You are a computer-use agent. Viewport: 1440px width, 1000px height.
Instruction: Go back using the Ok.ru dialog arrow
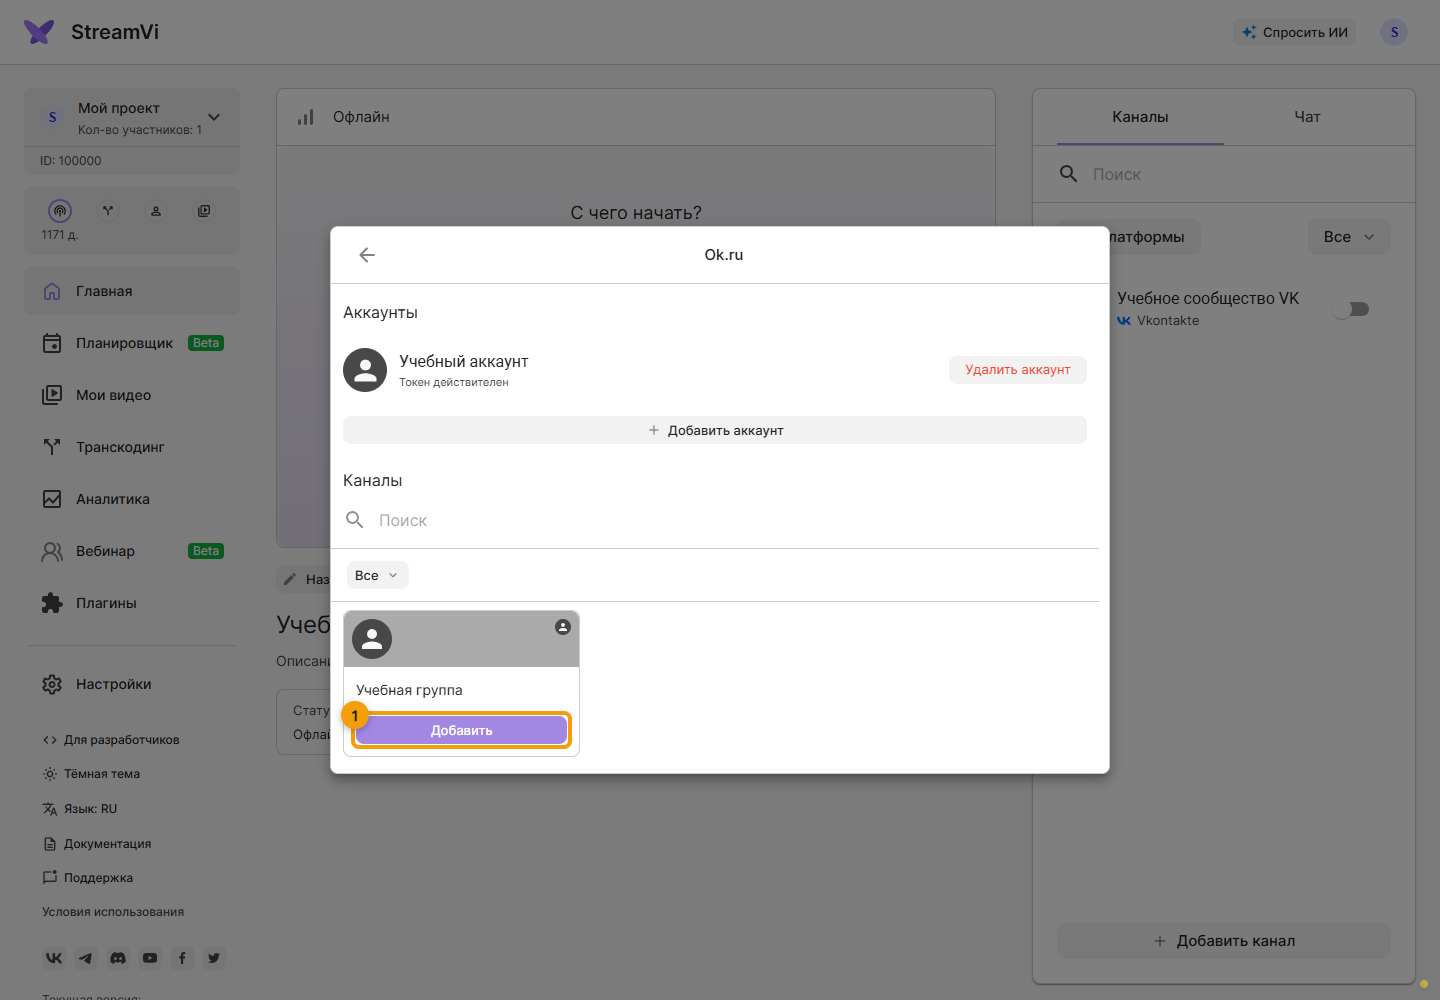[x=367, y=255]
